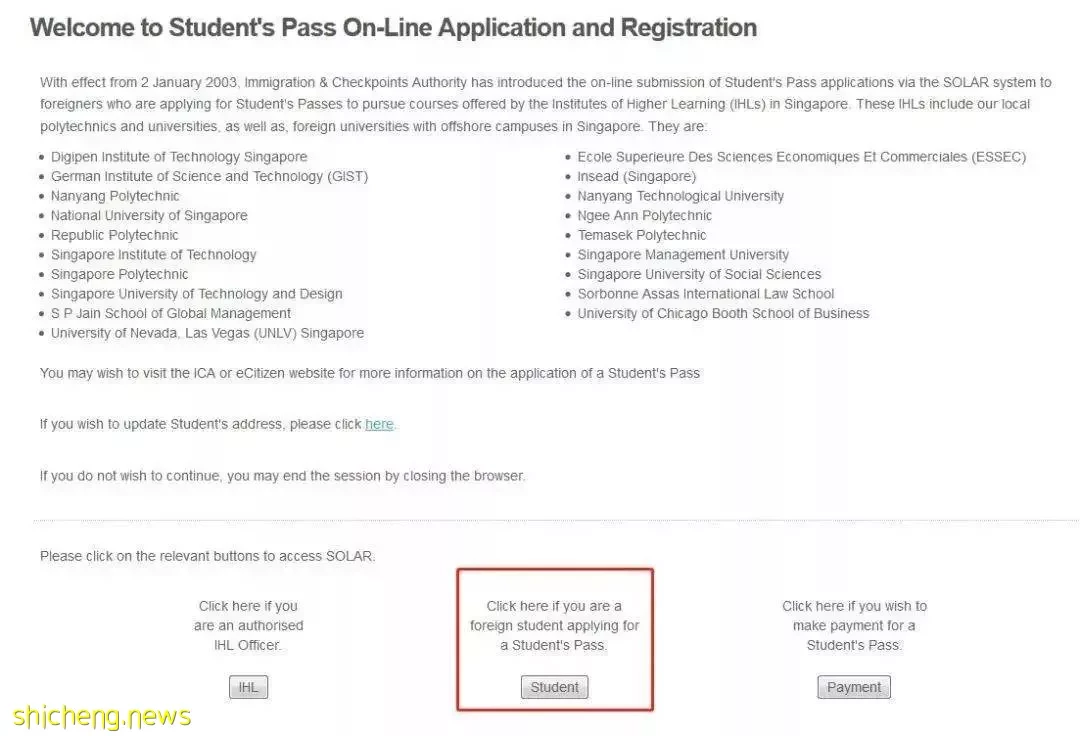Select National University of Singapore list item
This screenshot has height=736, width=1080.
[149, 215]
